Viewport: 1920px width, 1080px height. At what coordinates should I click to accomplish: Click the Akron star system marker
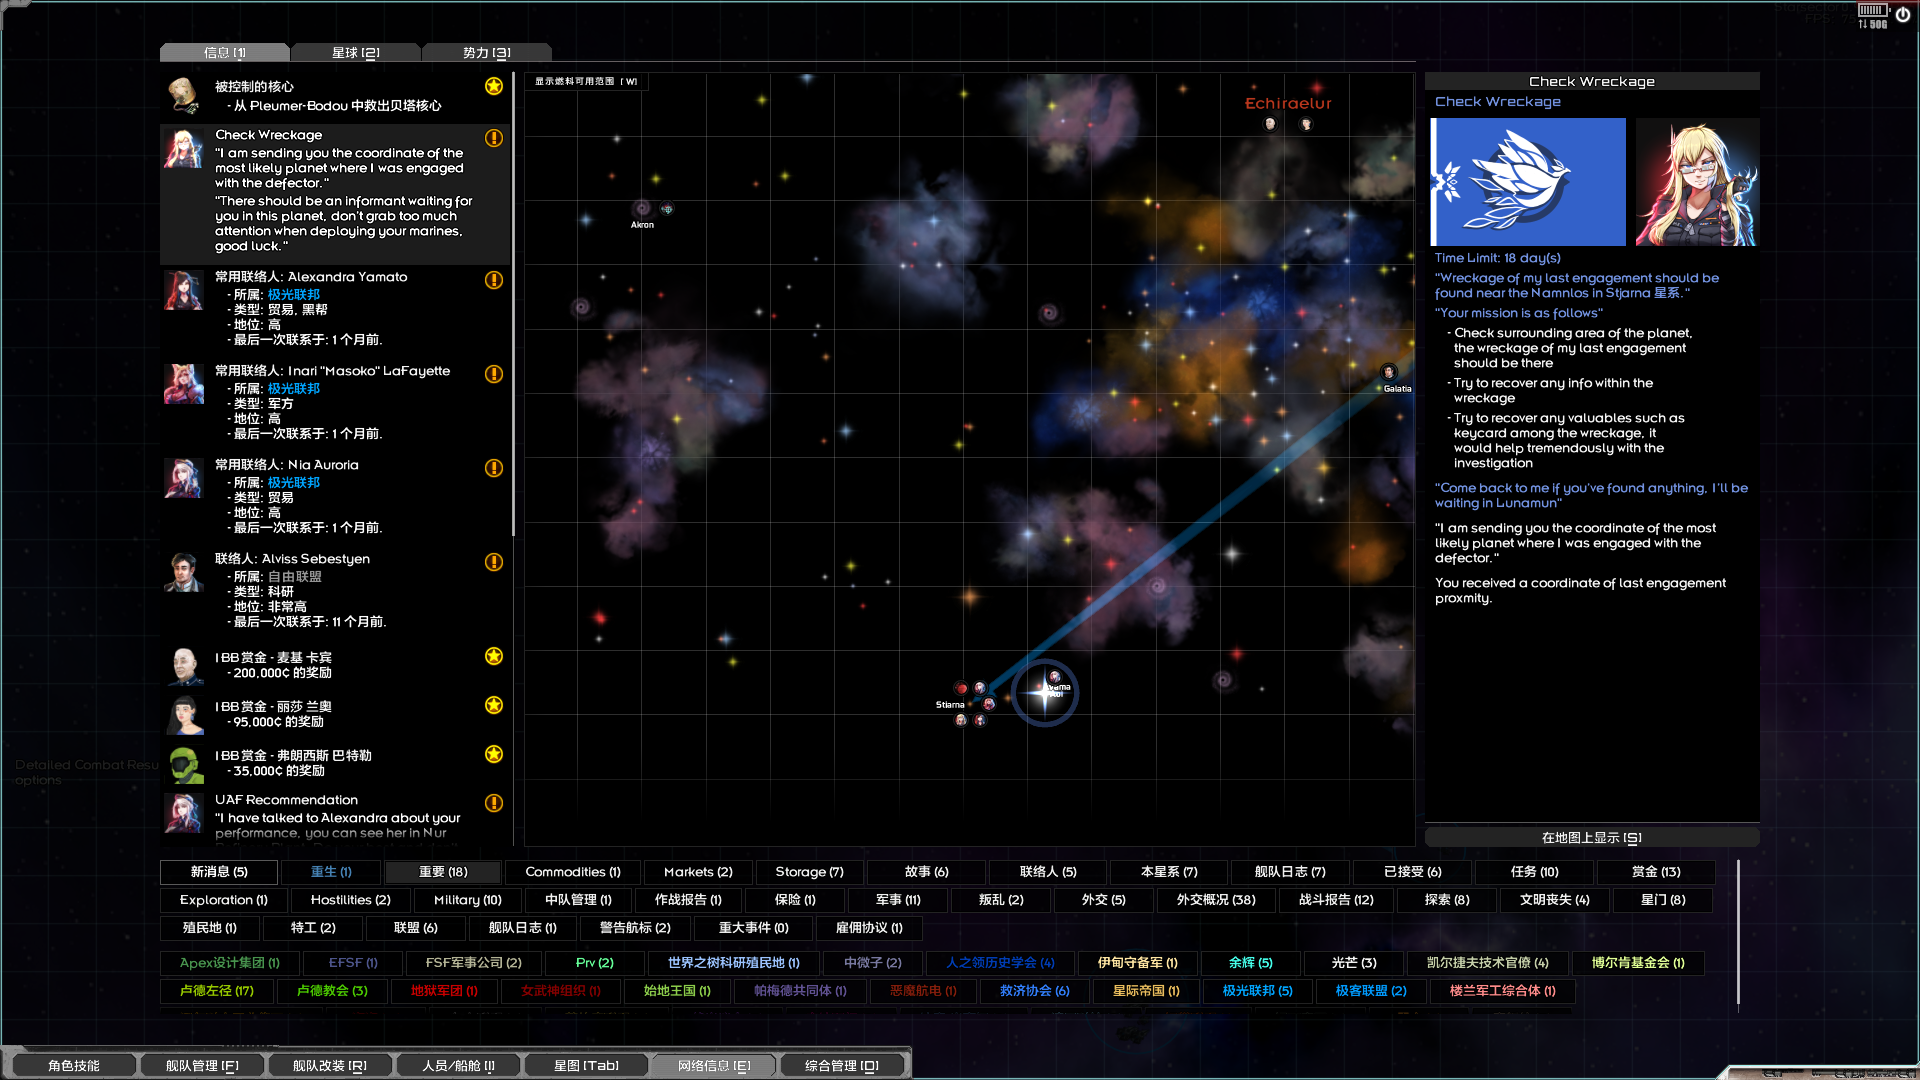[x=642, y=209]
